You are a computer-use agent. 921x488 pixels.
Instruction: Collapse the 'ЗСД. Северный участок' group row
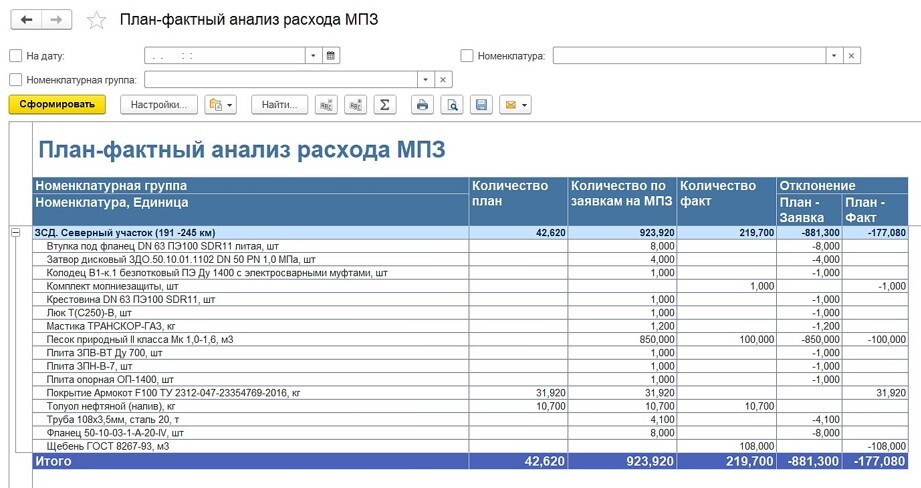coord(15,232)
